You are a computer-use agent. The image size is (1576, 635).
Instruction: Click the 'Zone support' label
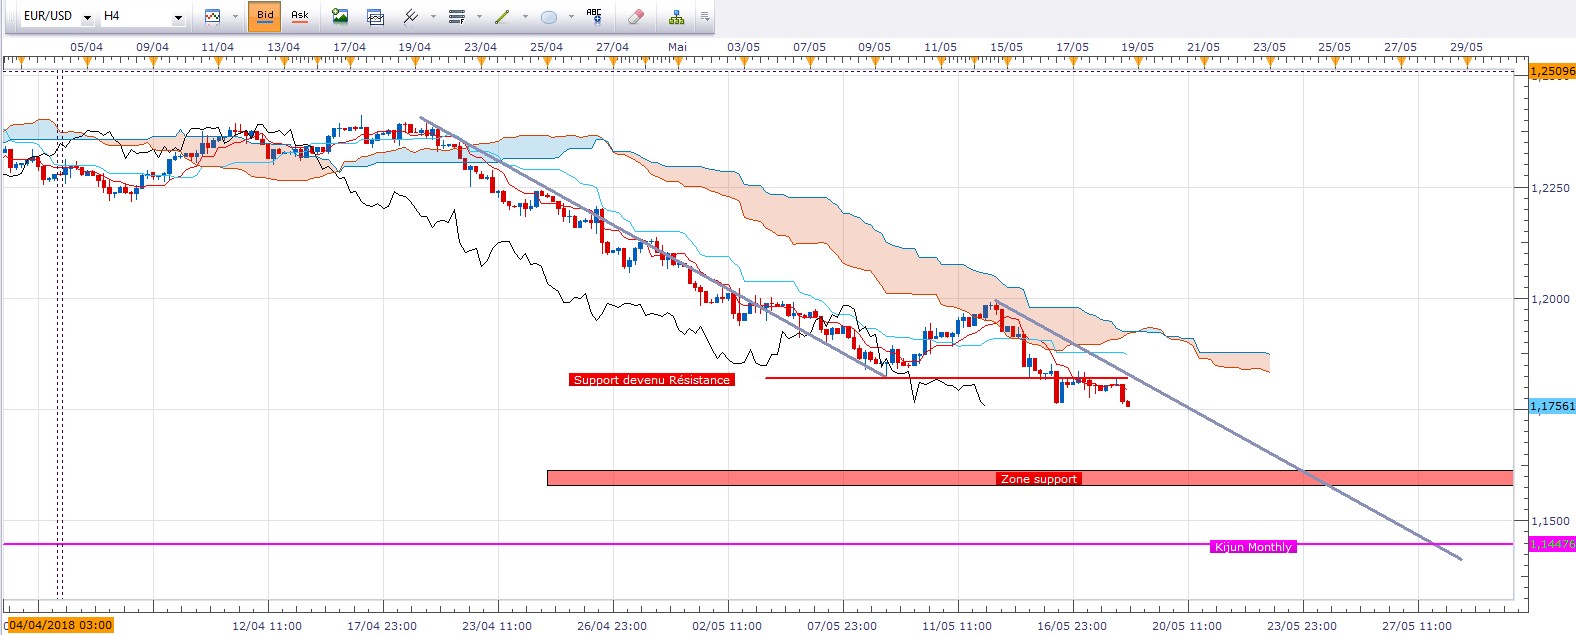(x=1039, y=479)
